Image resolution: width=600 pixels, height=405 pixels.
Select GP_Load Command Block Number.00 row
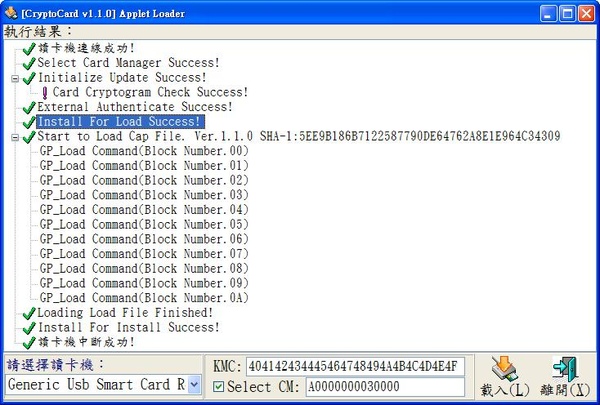[x=144, y=151]
